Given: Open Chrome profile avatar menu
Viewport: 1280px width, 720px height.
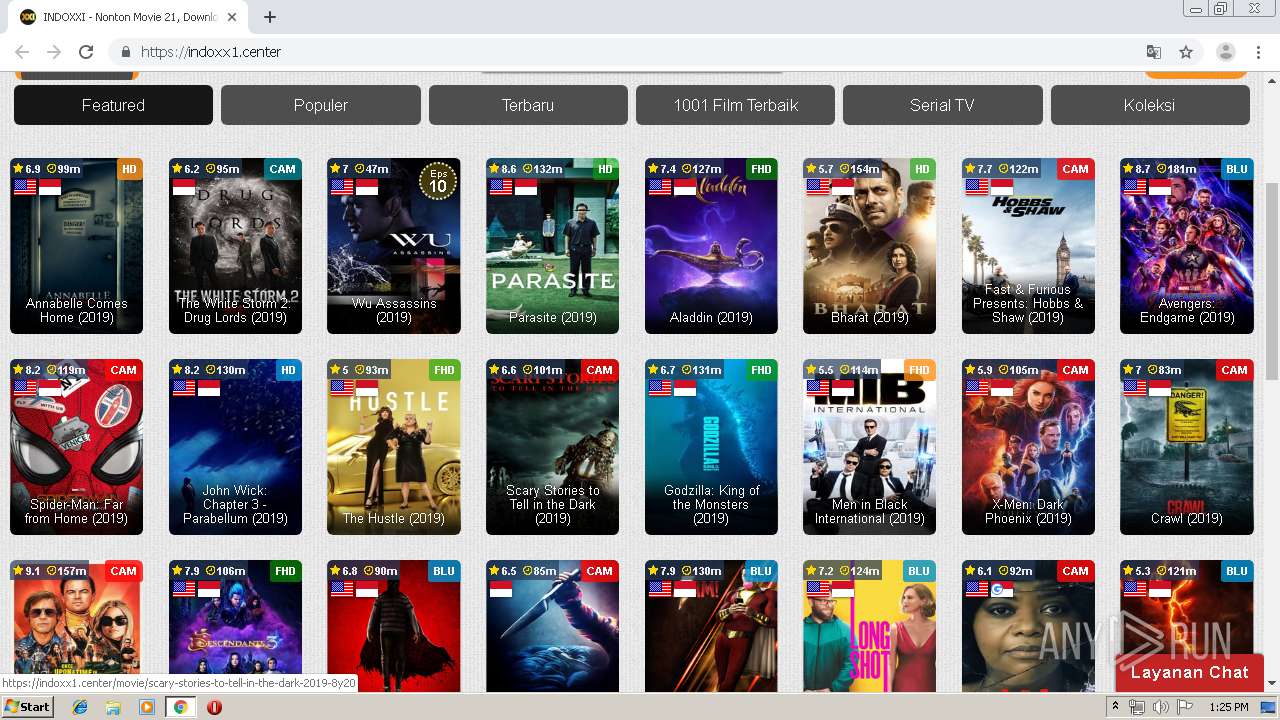Looking at the screenshot, I should pyautogui.click(x=1226, y=52).
